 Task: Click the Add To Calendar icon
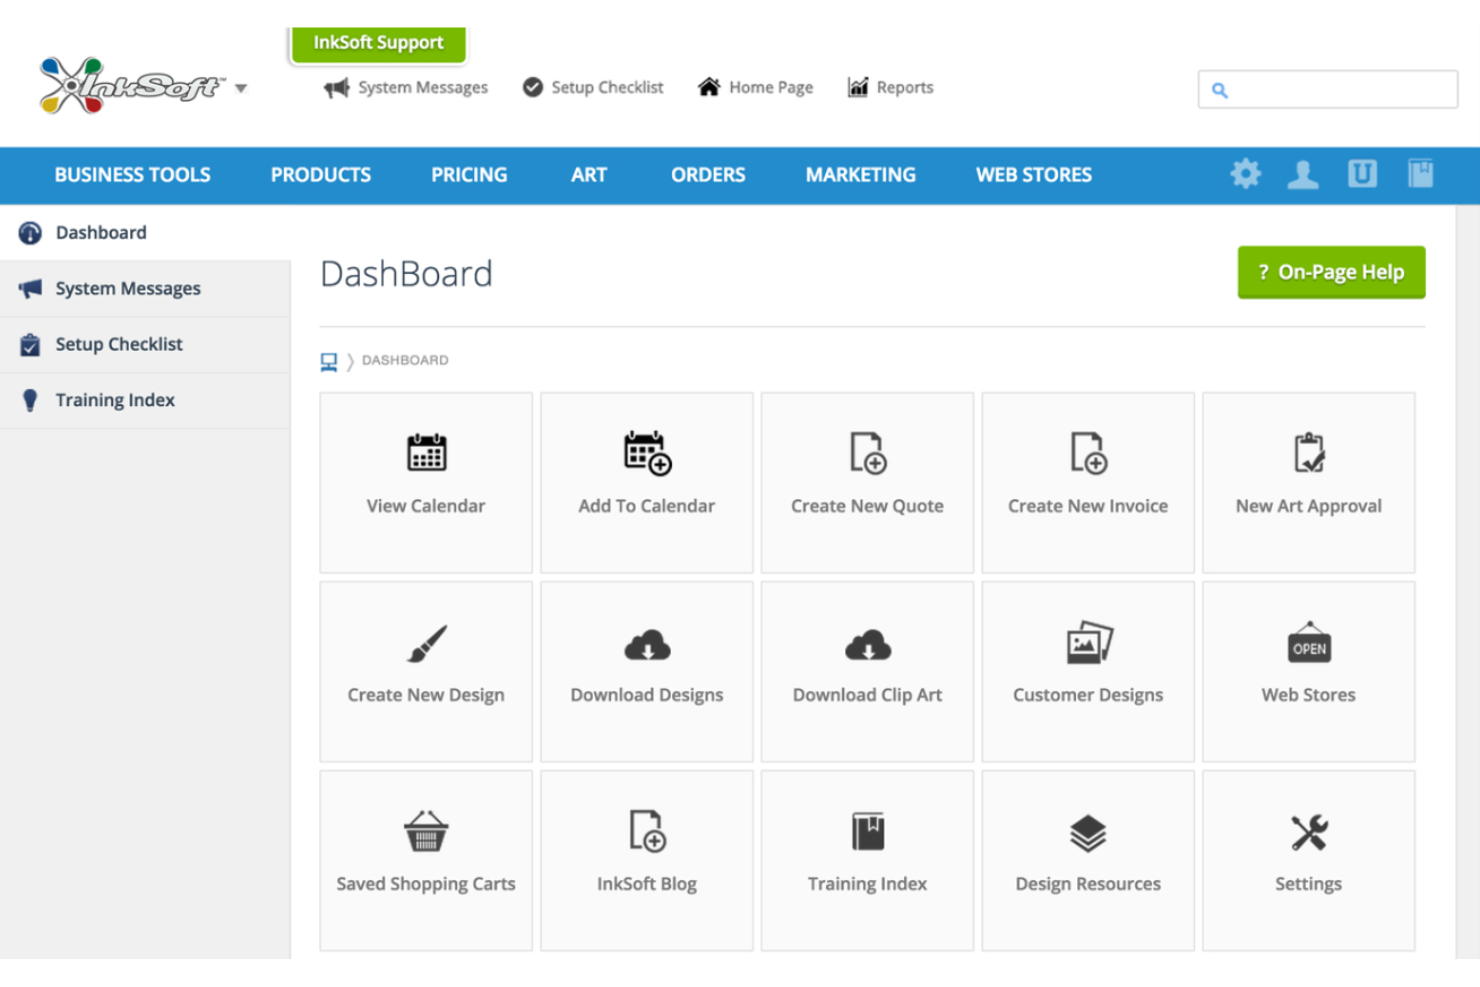647,453
